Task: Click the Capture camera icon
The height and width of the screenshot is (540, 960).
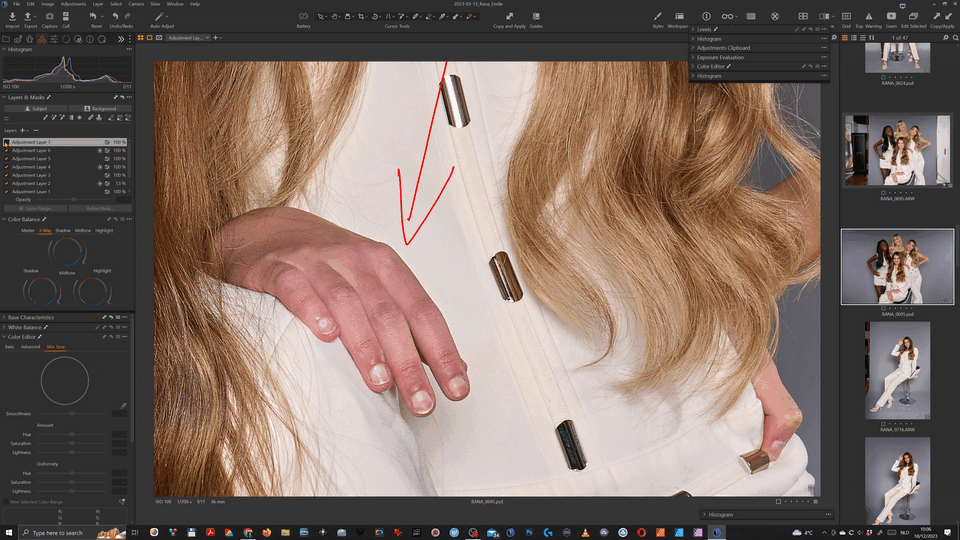Action: tap(50, 17)
